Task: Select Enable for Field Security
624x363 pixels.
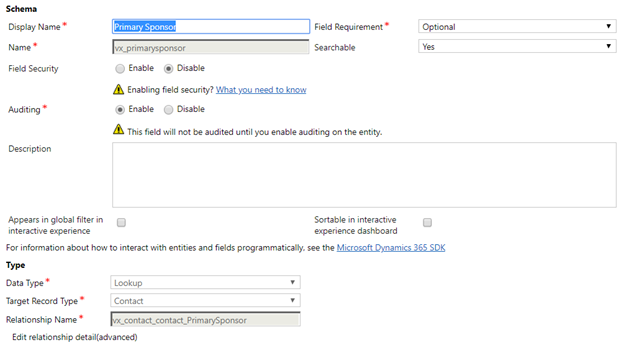Action: coord(120,69)
